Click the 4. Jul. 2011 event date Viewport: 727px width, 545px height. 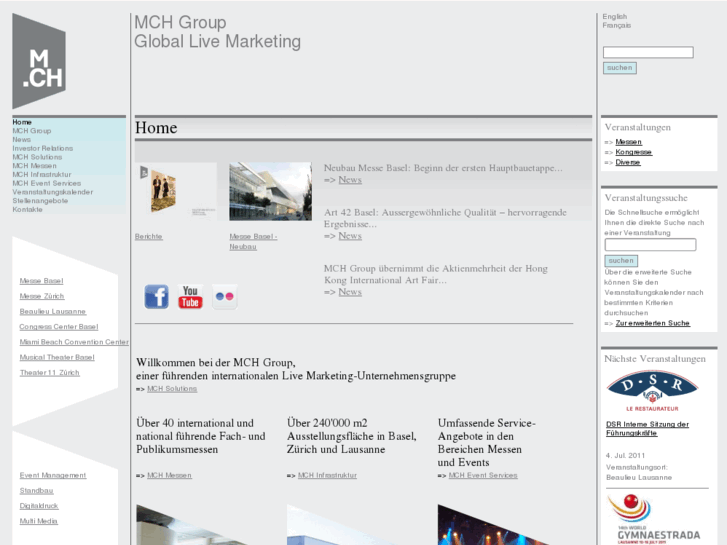[625, 456]
